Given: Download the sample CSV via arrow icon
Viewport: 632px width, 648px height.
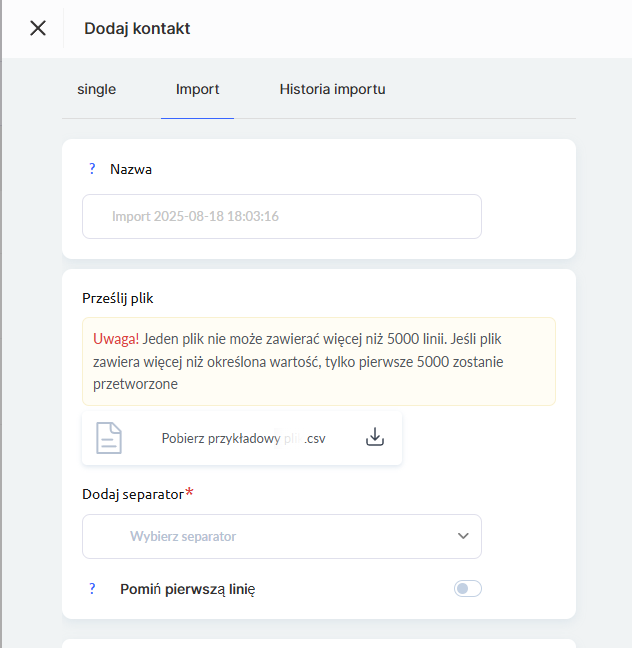Looking at the screenshot, I should (375, 438).
